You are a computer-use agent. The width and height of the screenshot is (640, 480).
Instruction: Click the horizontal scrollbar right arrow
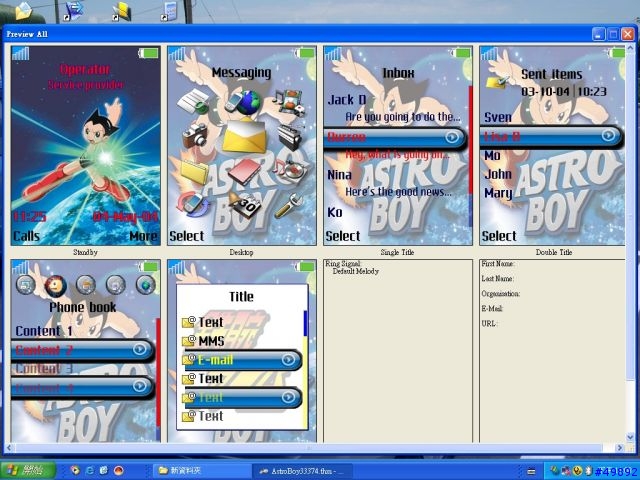click(620, 448)
